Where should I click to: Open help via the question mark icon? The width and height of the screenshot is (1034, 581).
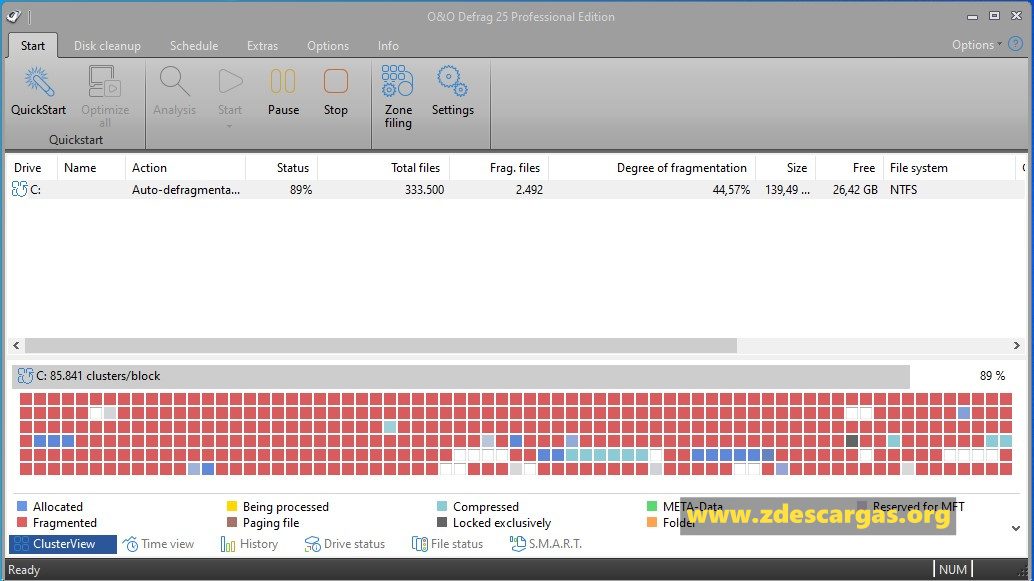tap(1016, 44)
